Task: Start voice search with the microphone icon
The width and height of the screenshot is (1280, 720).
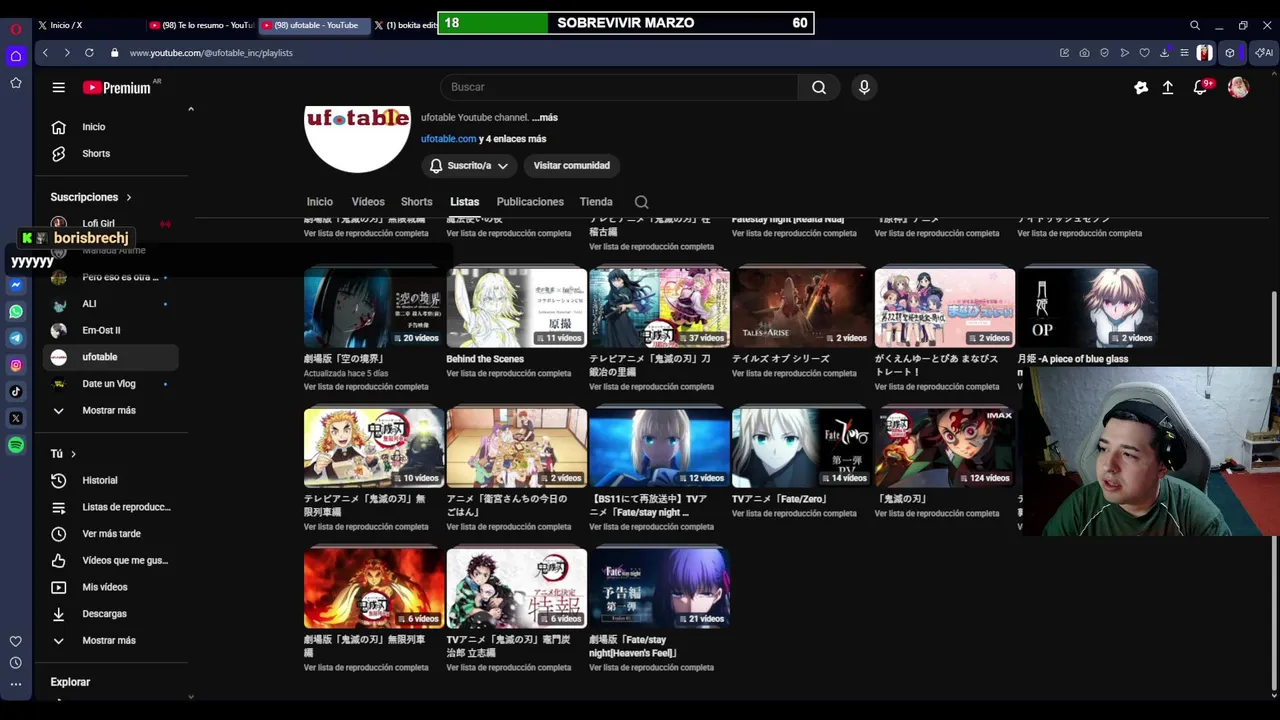Action: [x=864, y=88]
